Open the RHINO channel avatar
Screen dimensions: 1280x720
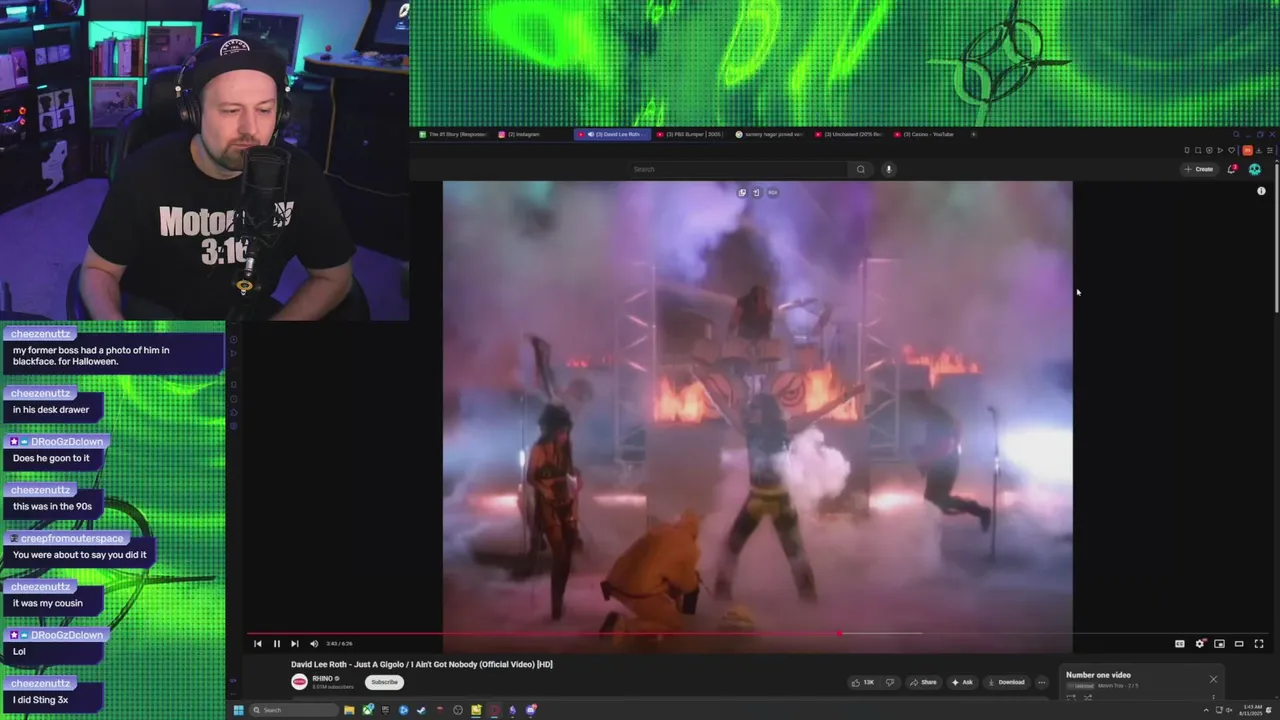point(299,682)
